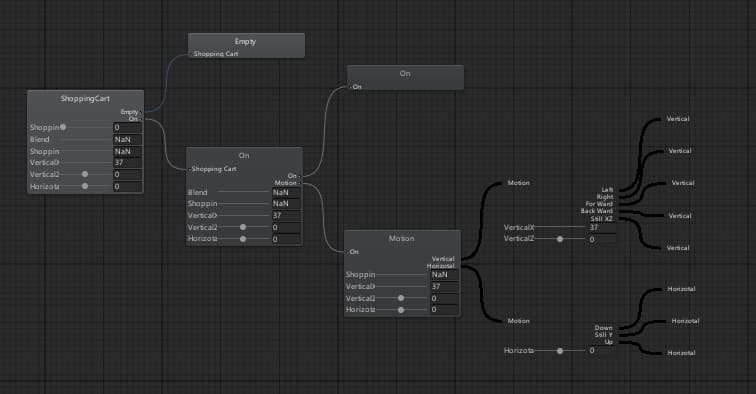Click the Still XZ motion port label
The width and height of the screenshot is (756, 394).
[x=601, y=218]
